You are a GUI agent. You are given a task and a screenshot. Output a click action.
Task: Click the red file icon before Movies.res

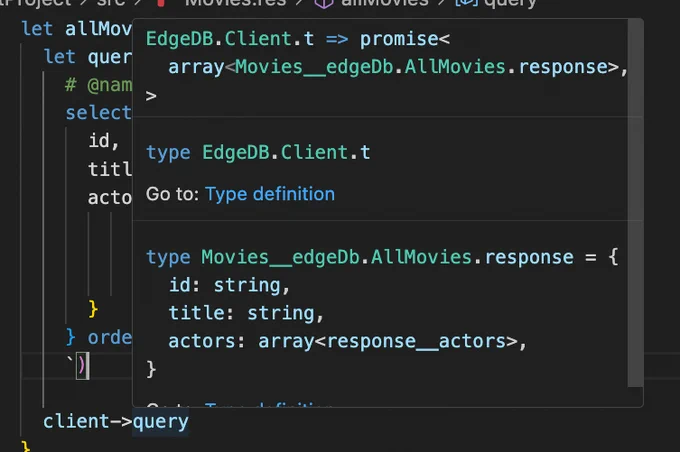[161, 3]
